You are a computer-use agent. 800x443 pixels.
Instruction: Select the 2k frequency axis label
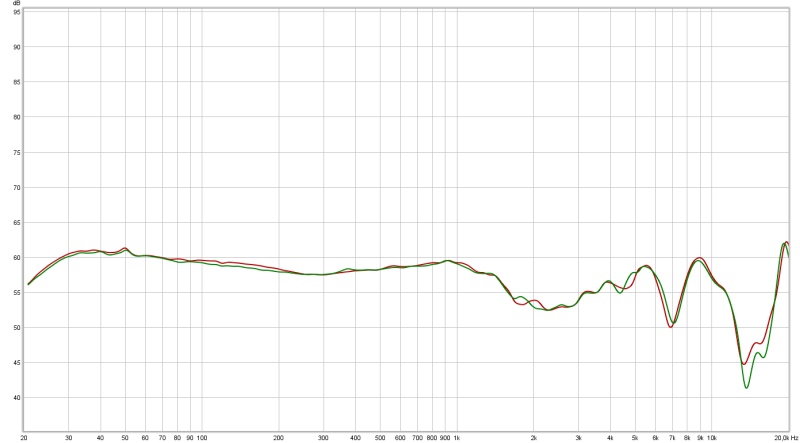click(x=533, y=438)
